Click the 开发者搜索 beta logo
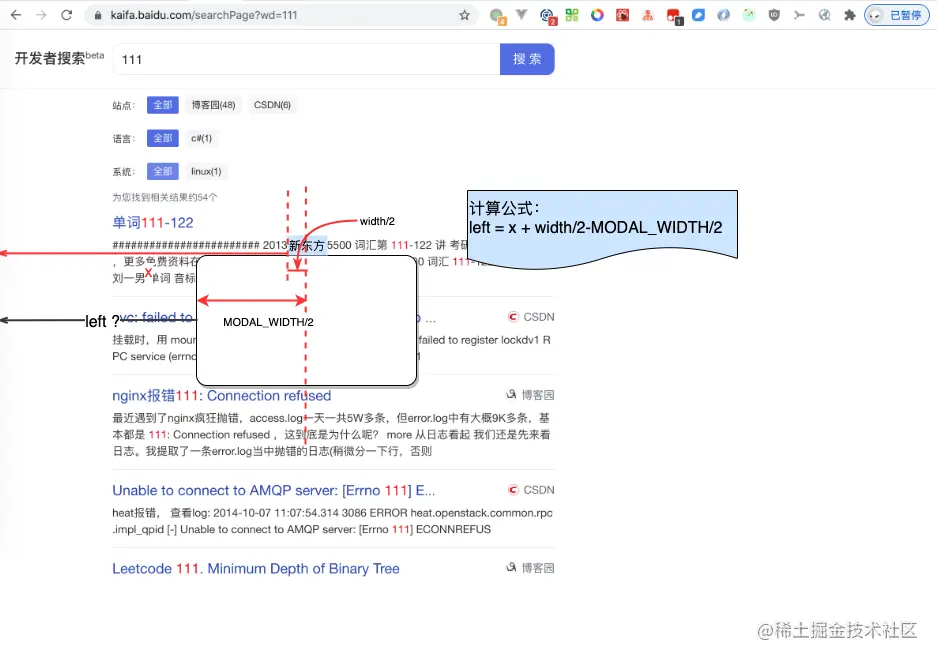 pos(59,57)
